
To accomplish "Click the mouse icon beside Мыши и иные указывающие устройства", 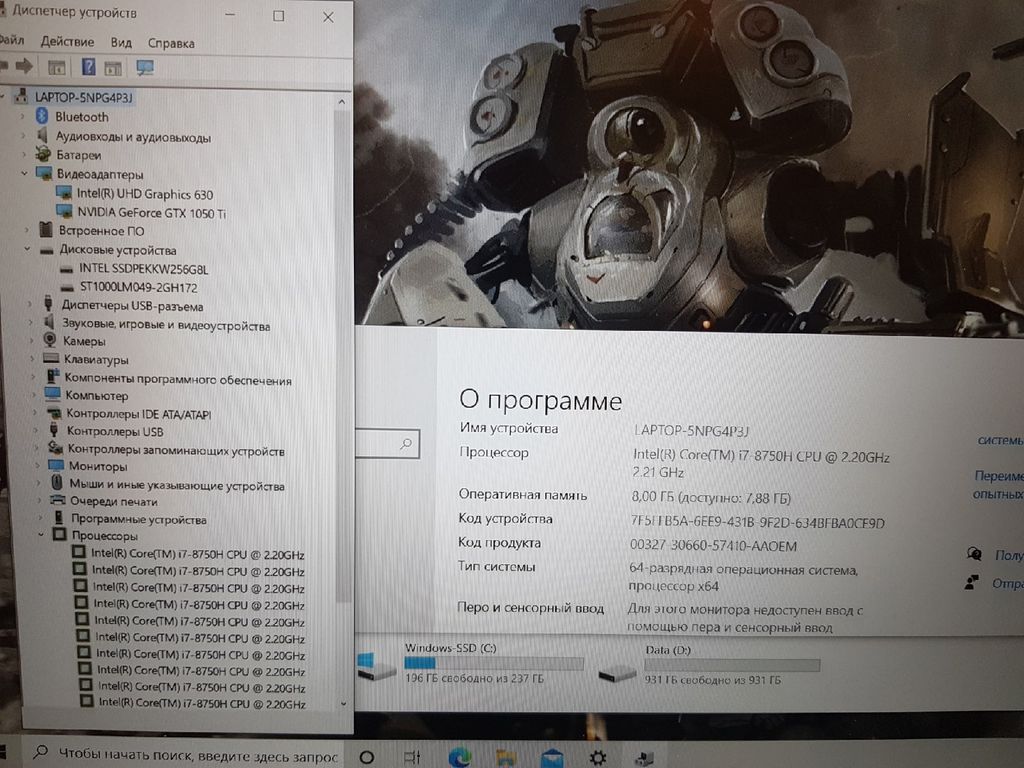I will (57, 483).
